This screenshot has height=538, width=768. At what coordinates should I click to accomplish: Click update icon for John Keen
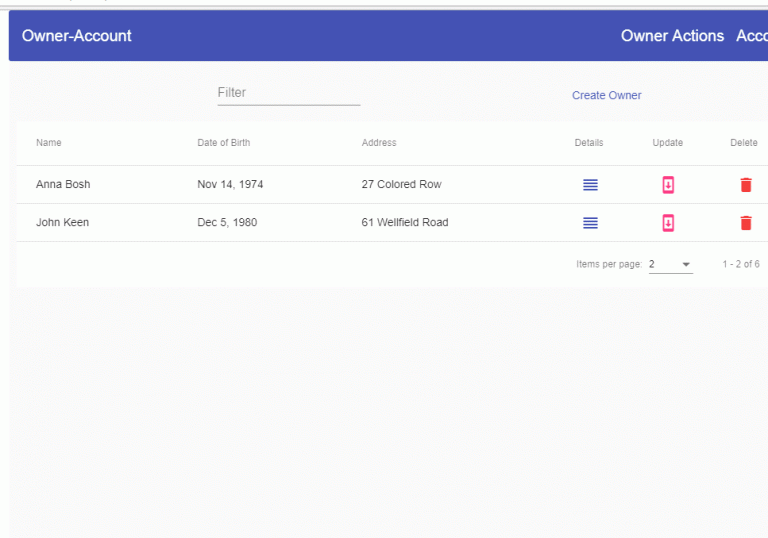(x=668, y=223)
